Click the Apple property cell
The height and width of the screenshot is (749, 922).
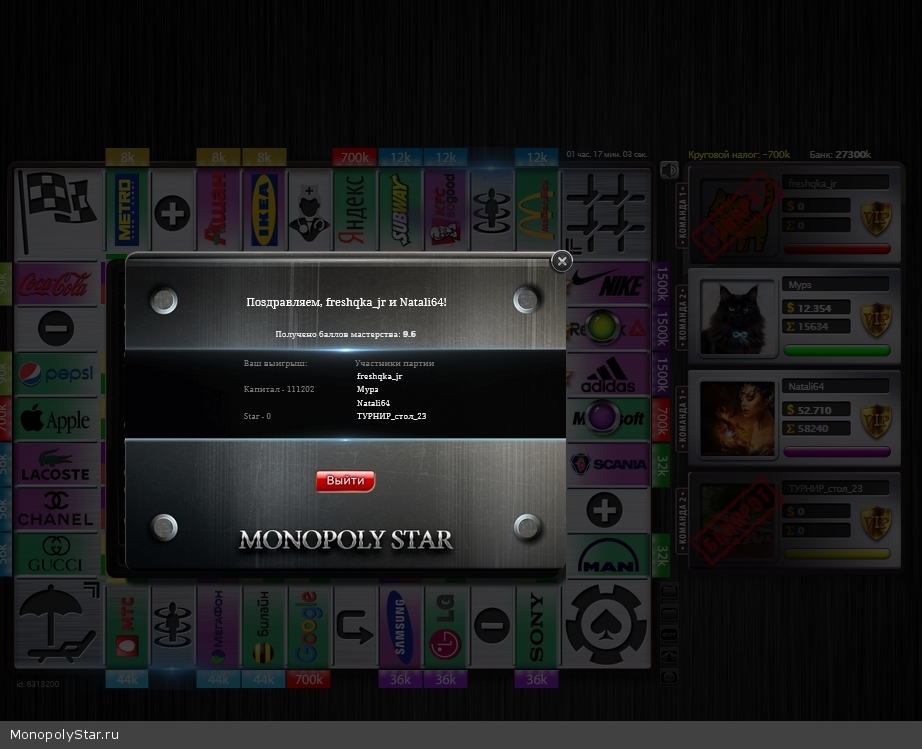(x=56, y=420)
